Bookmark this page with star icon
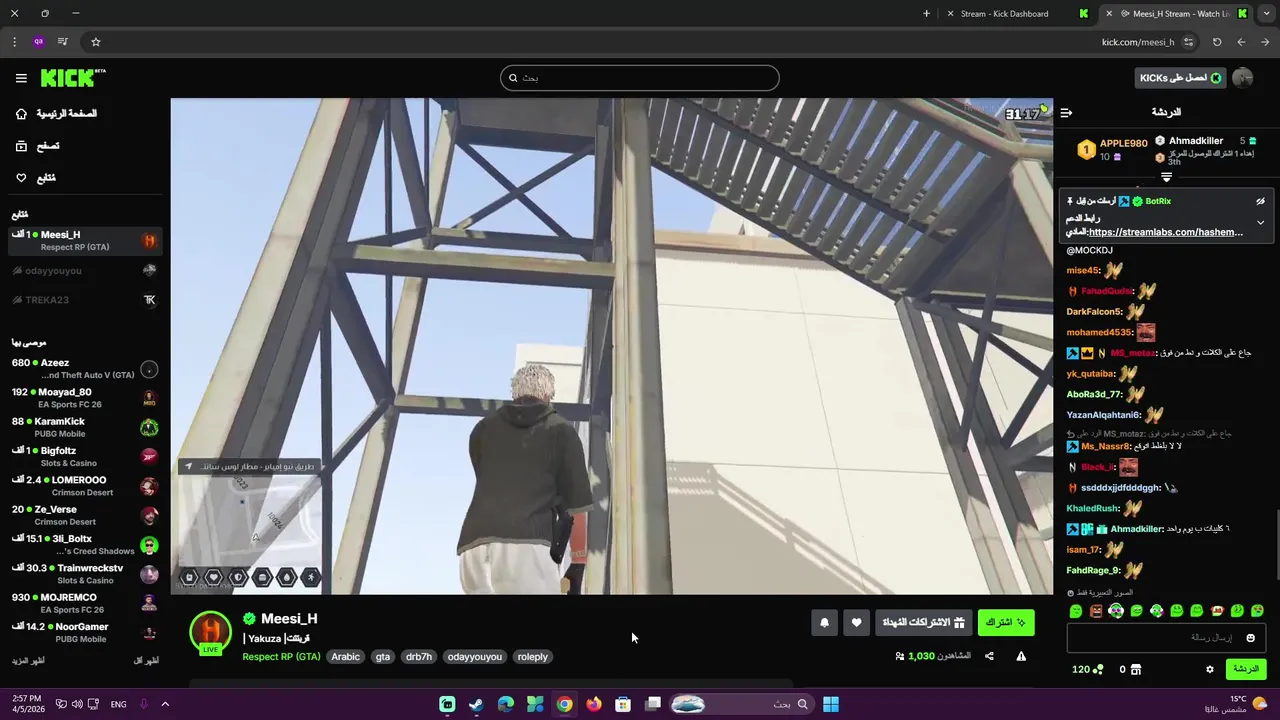Viewport: 1280px width, 720px height. [96, 42]
